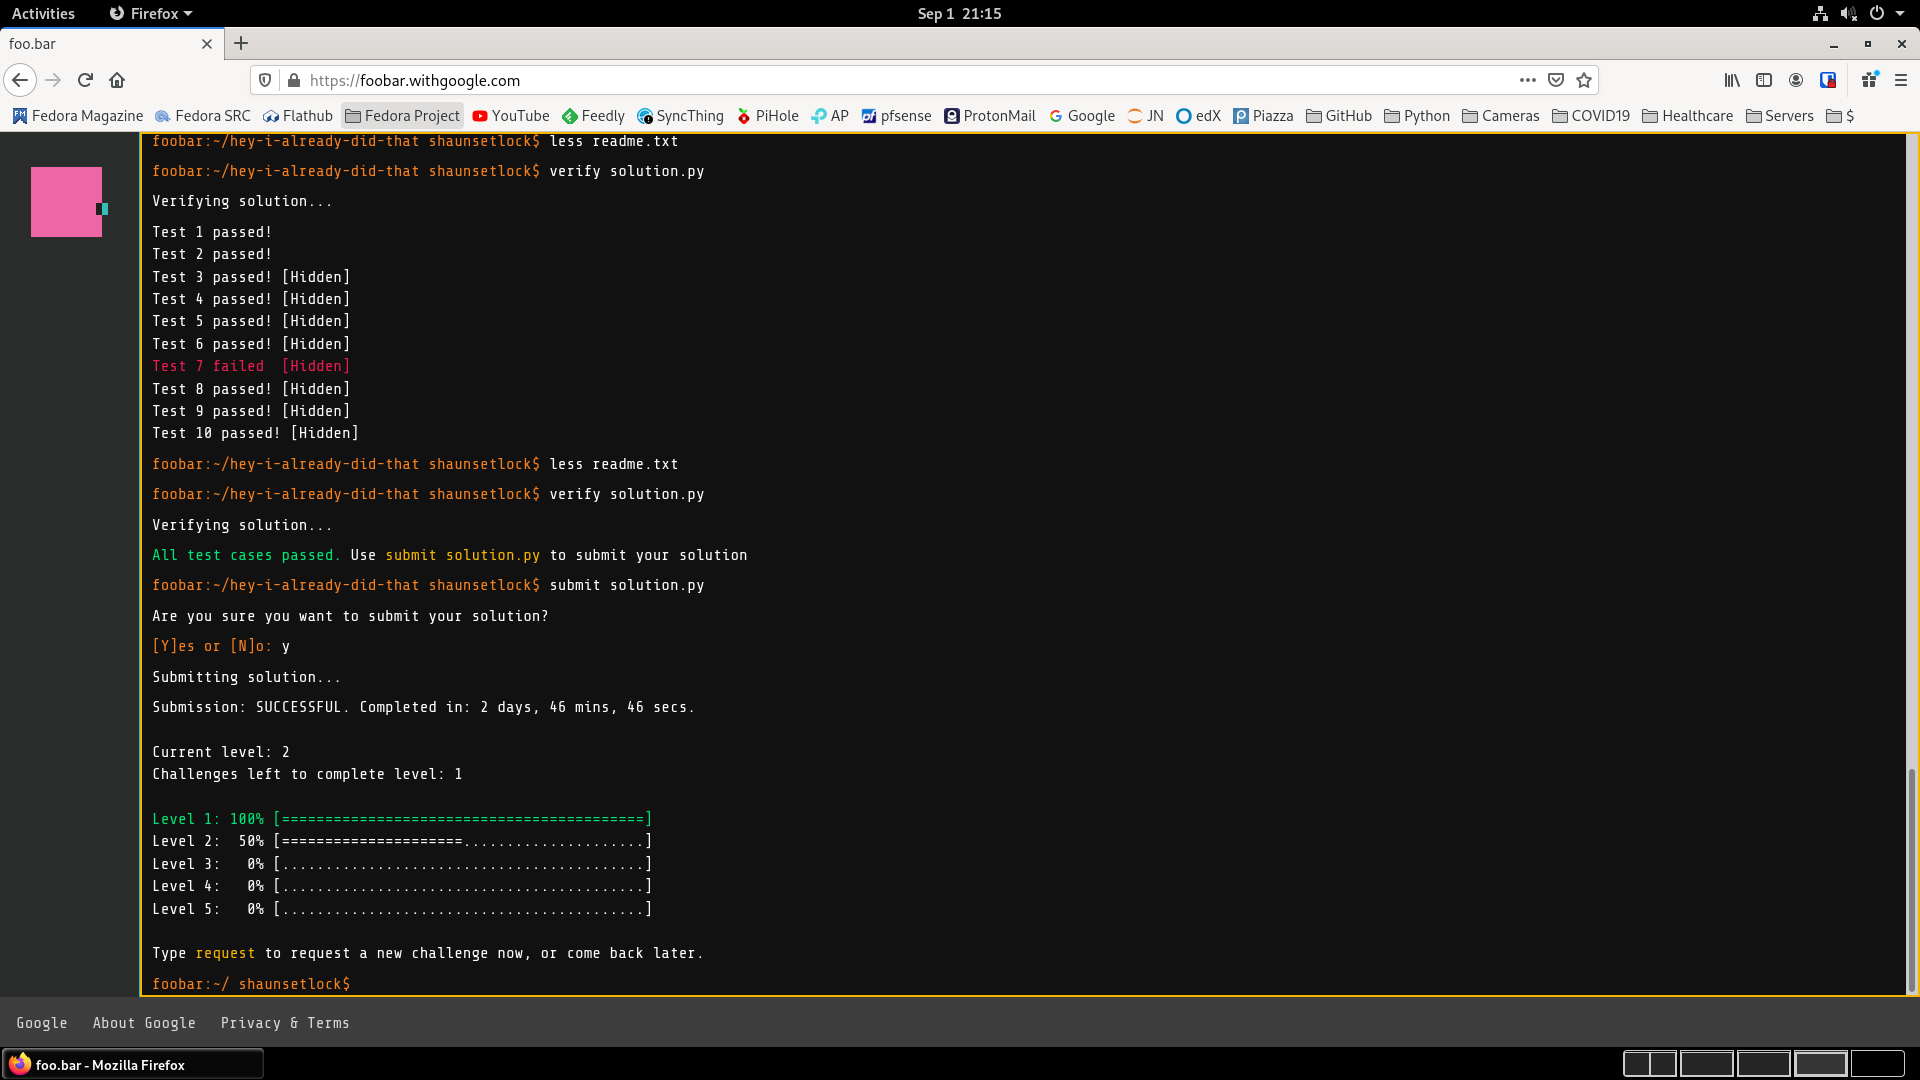1920x1080 pixels.
Task: Open the Library icon in toolbar
Action: pyautogui.click(x=1732, y=80)
